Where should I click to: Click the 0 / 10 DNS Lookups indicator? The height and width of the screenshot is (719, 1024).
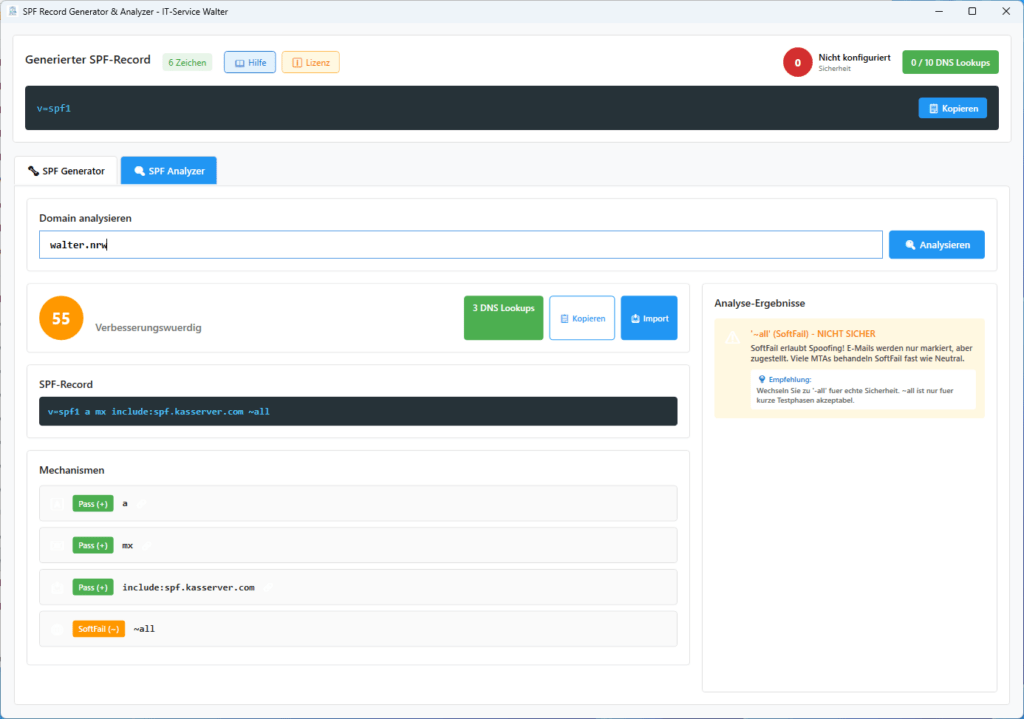(x=949, y=62)
